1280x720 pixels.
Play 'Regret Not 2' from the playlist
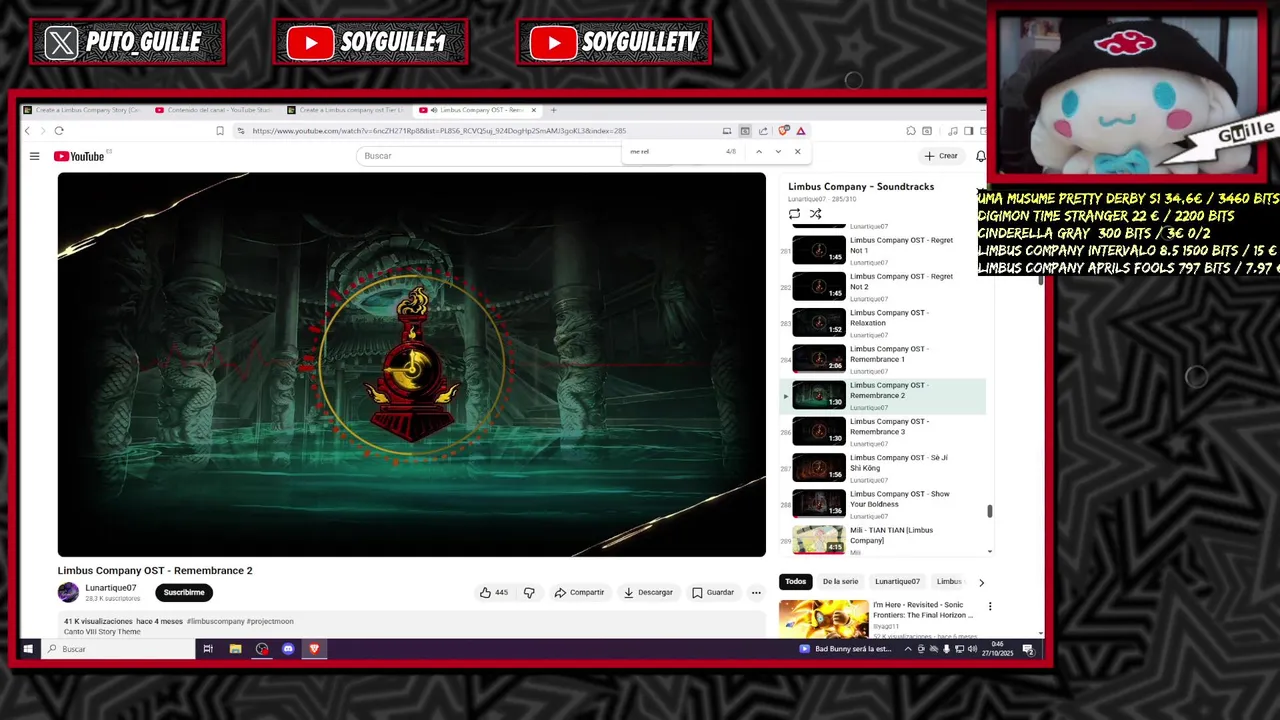click(883, 286)
